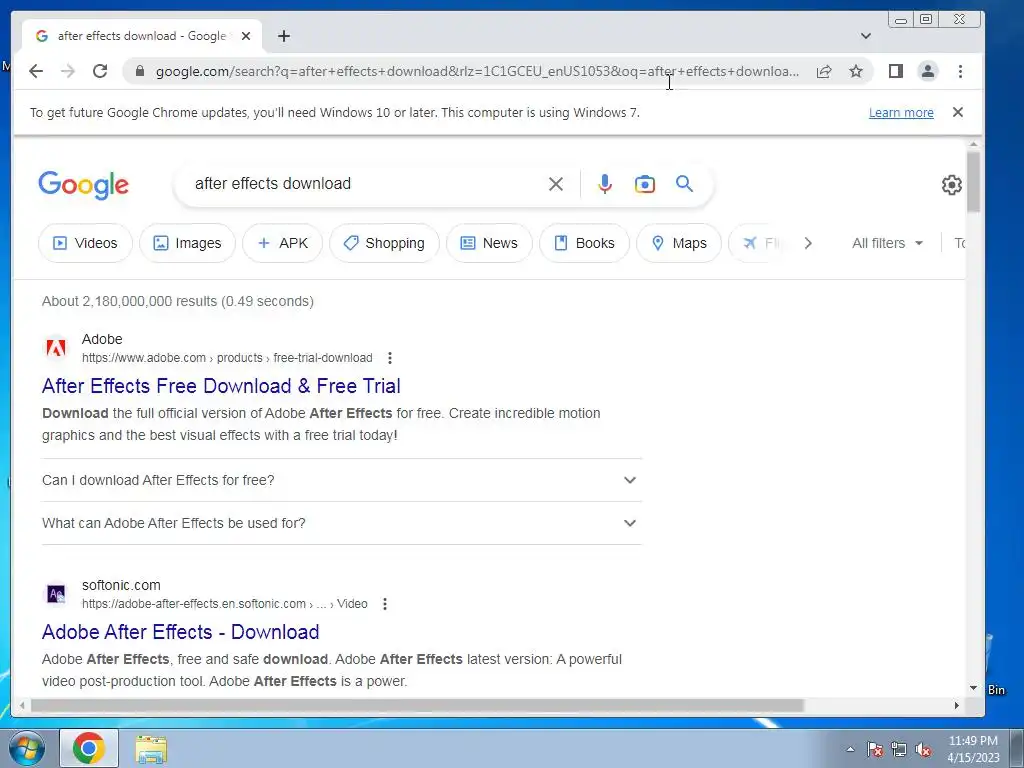
Task: Click Chrome in the taskbar
Action: click(89, 748)
